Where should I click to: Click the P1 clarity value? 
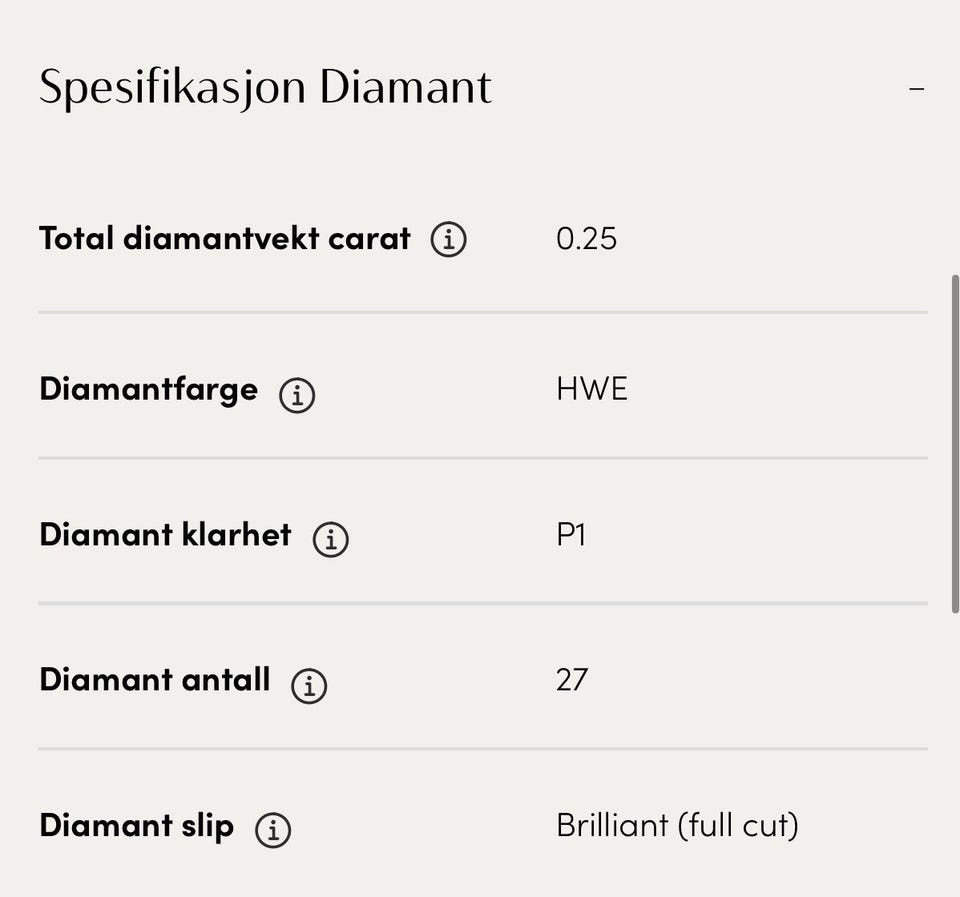click(x=571, y=535)
